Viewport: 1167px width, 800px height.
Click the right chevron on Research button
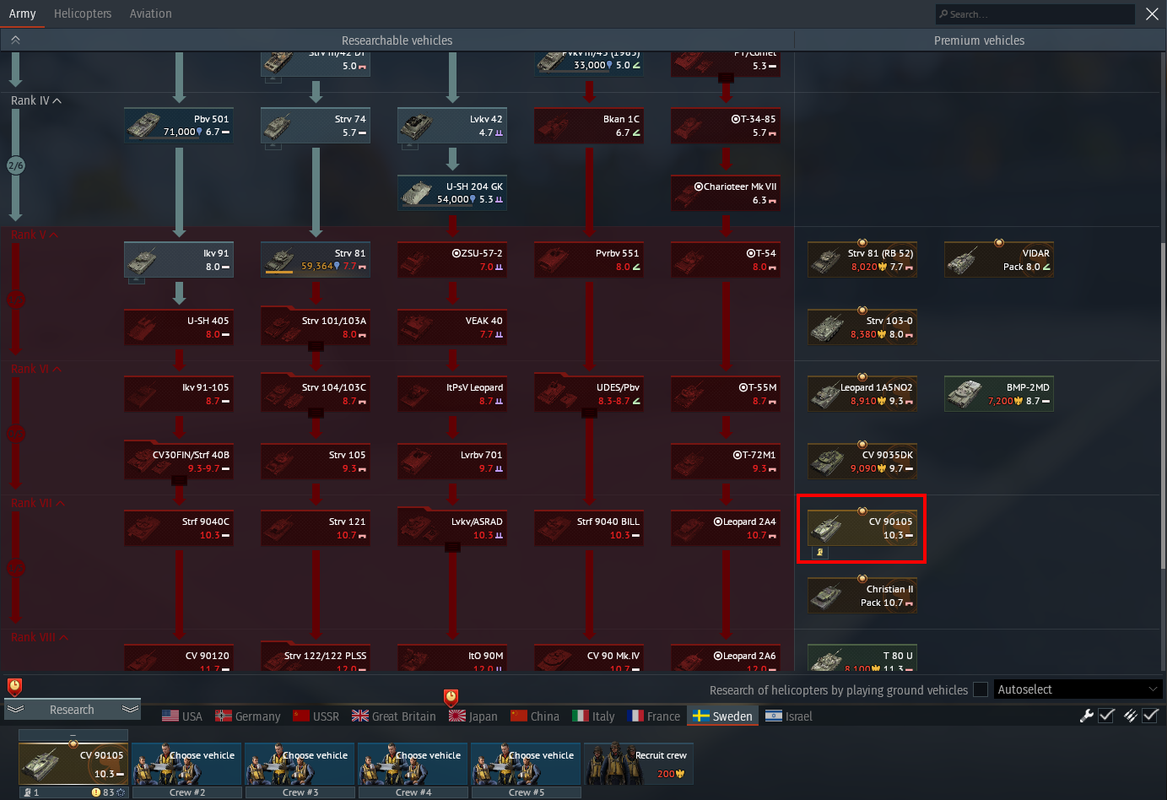click(130, 709)
